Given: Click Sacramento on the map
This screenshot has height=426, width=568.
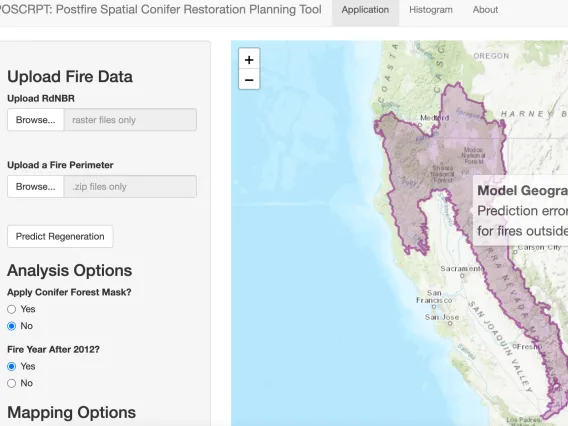Looking at the screenshot, I should [x=462, y=269].
